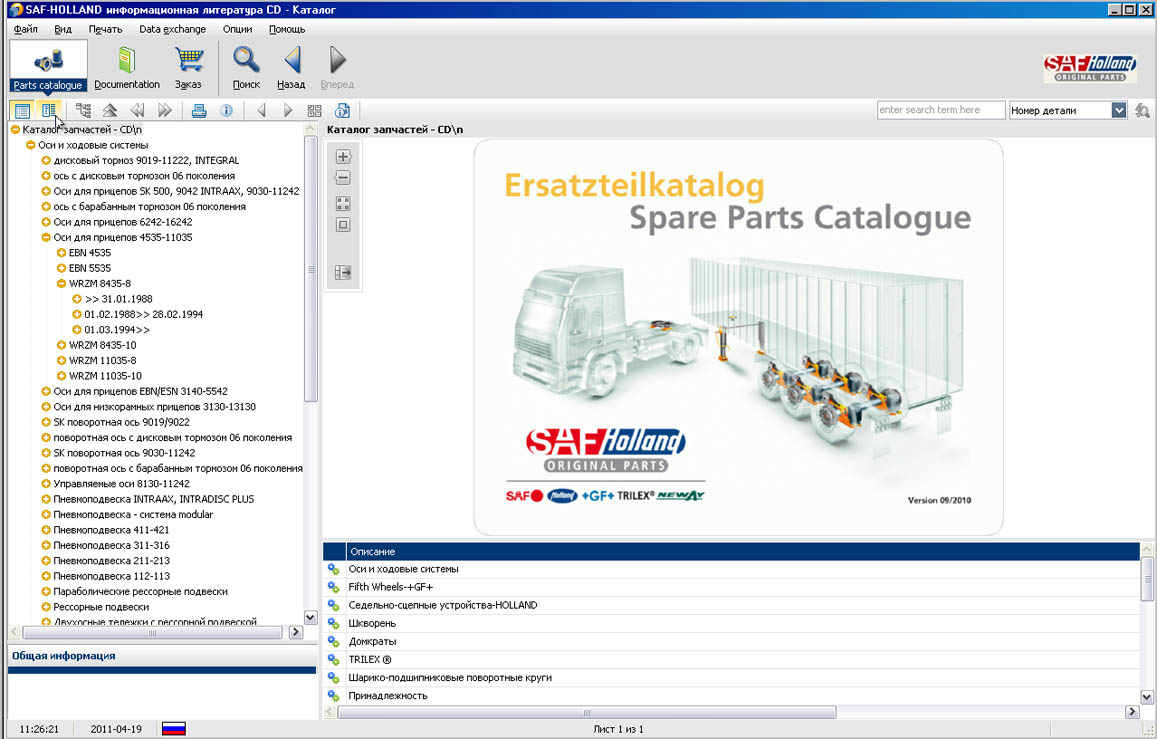Click the tree panel horizontal scrollbar

(x=152, y=632)
